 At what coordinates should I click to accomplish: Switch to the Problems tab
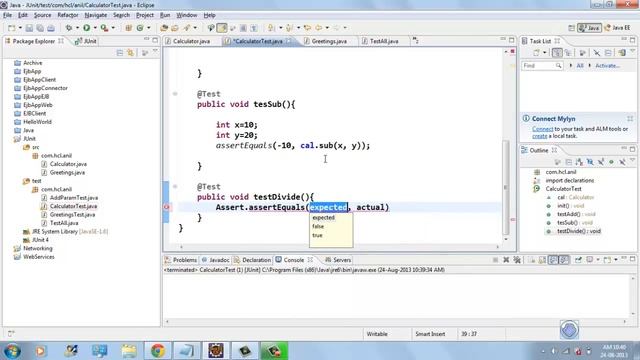coord(181,260)
